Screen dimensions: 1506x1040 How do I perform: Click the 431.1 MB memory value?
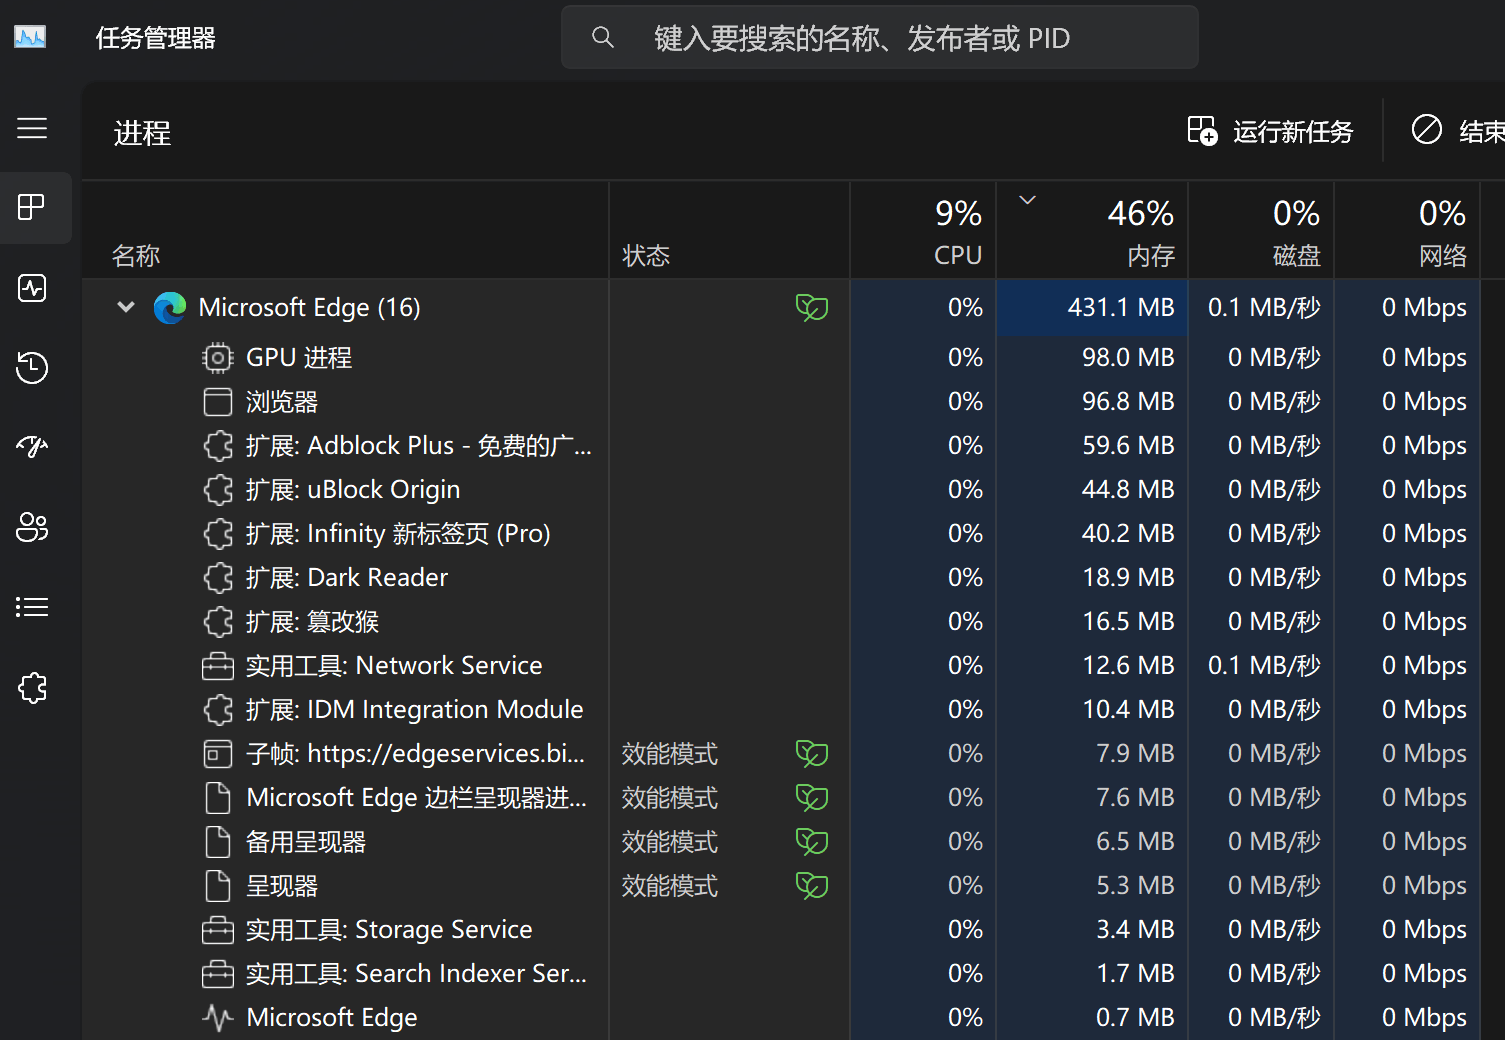point(1120,307)
